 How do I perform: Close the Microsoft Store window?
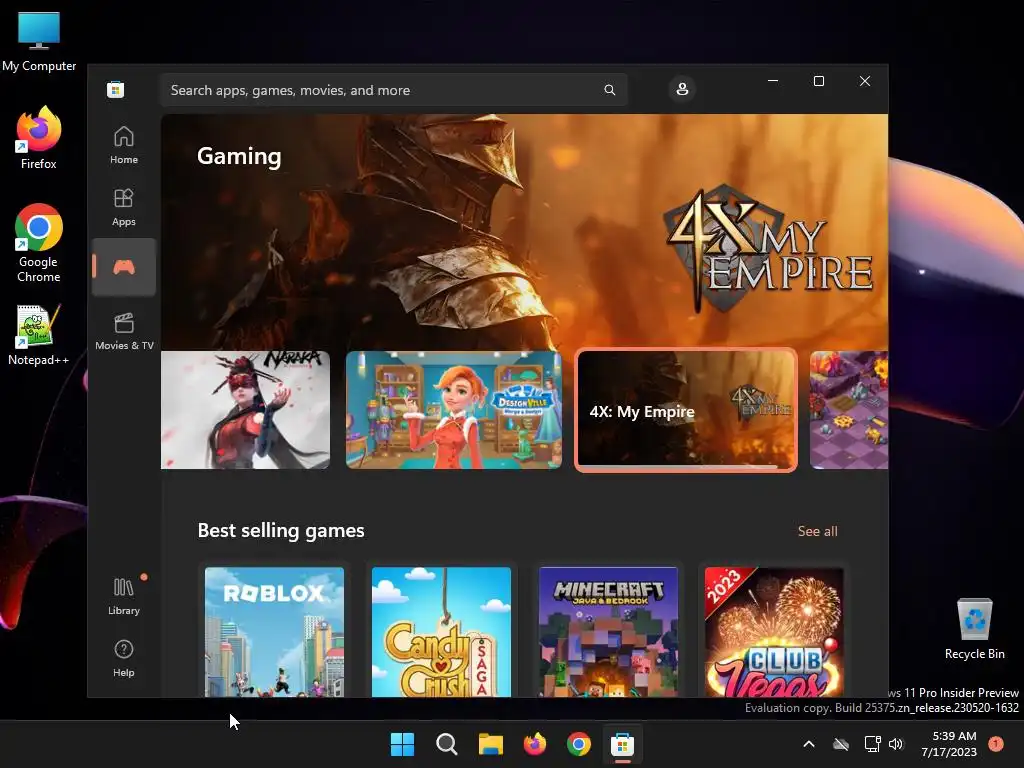pyautogui.click(x=865, y=81)
